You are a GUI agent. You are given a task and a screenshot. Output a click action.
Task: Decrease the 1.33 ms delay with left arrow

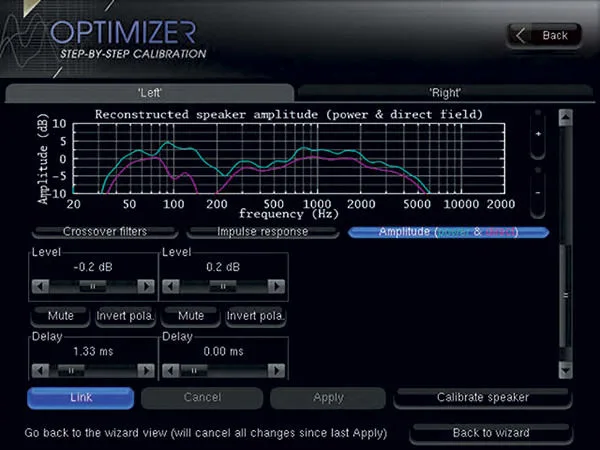pos(40,370)
